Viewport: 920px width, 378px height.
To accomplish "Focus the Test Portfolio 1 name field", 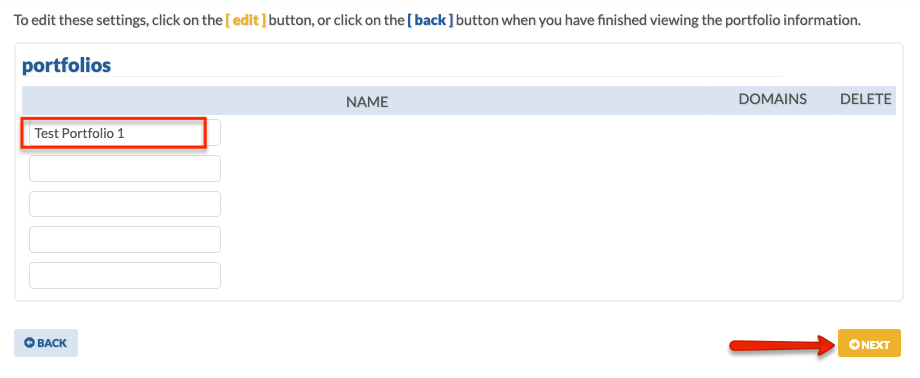I will coord(125,133).
